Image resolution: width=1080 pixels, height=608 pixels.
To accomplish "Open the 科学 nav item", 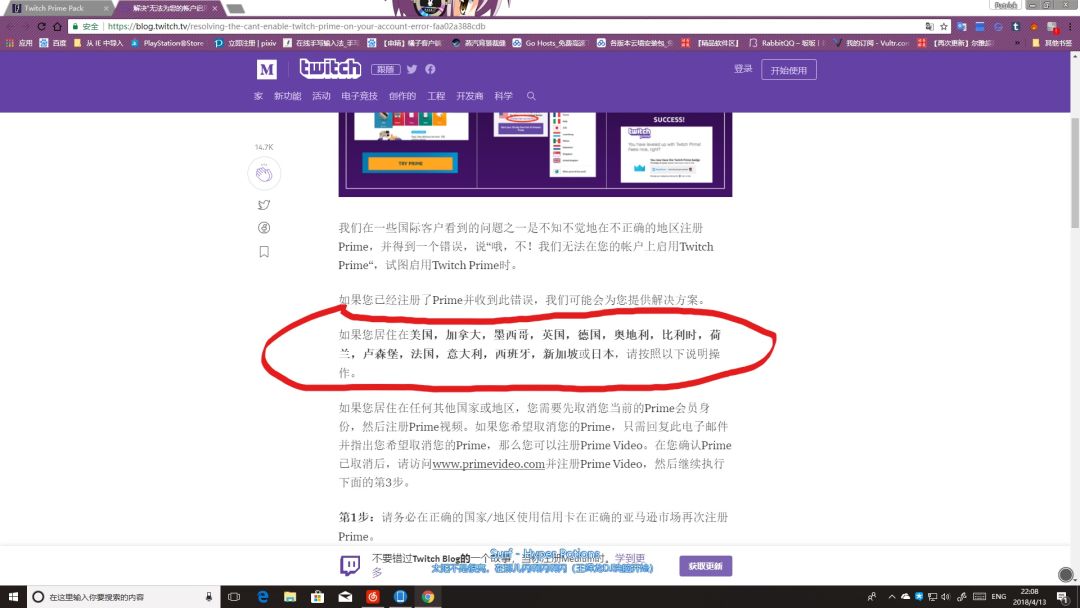I will coord(503,96).
